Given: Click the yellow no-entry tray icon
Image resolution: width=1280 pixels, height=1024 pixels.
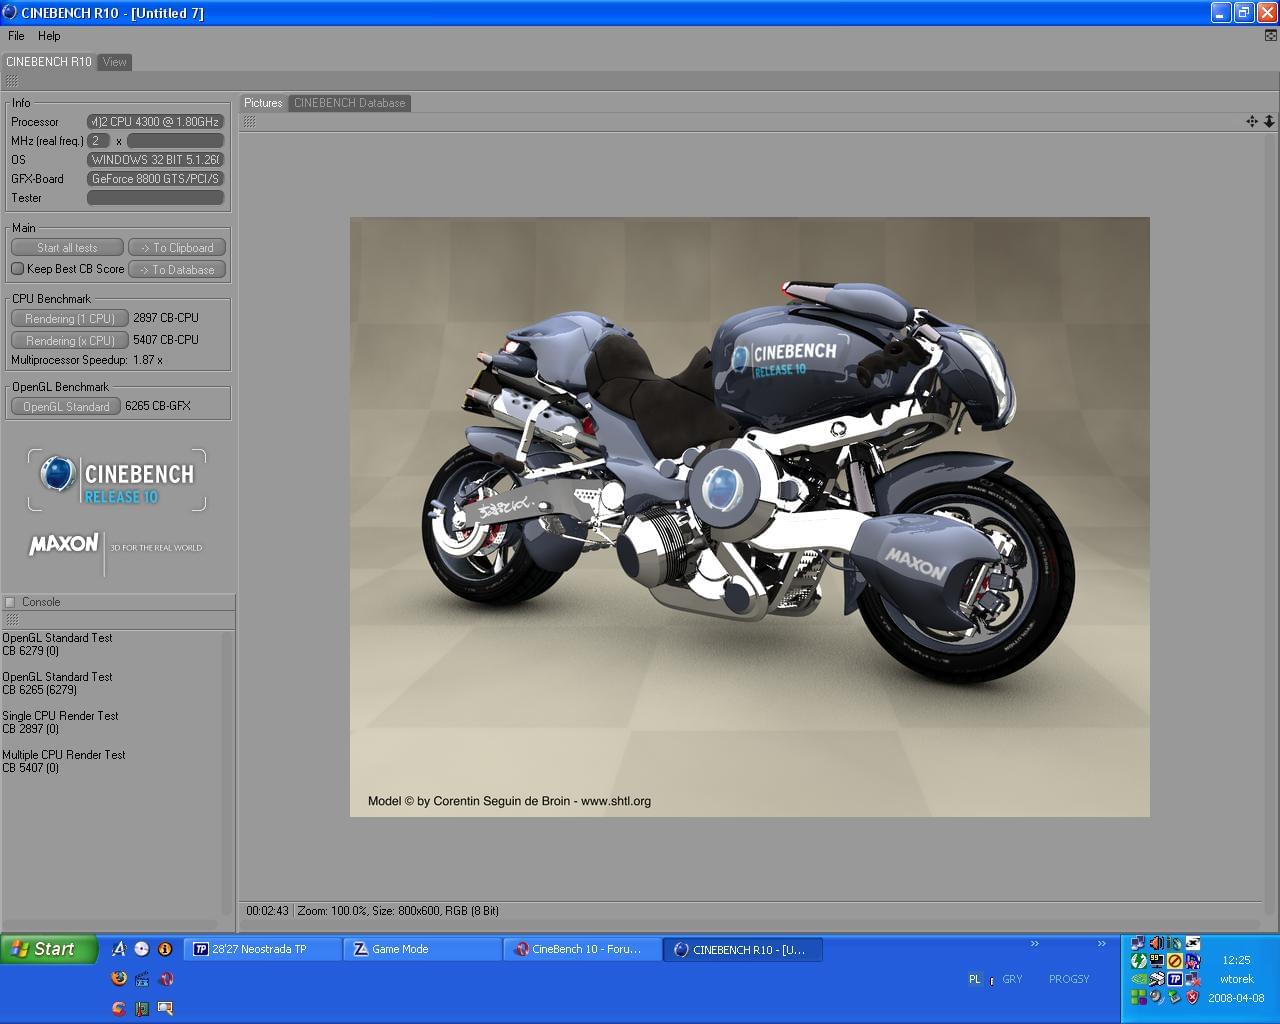Looking at the screenshot, I should coord(1175,961).
